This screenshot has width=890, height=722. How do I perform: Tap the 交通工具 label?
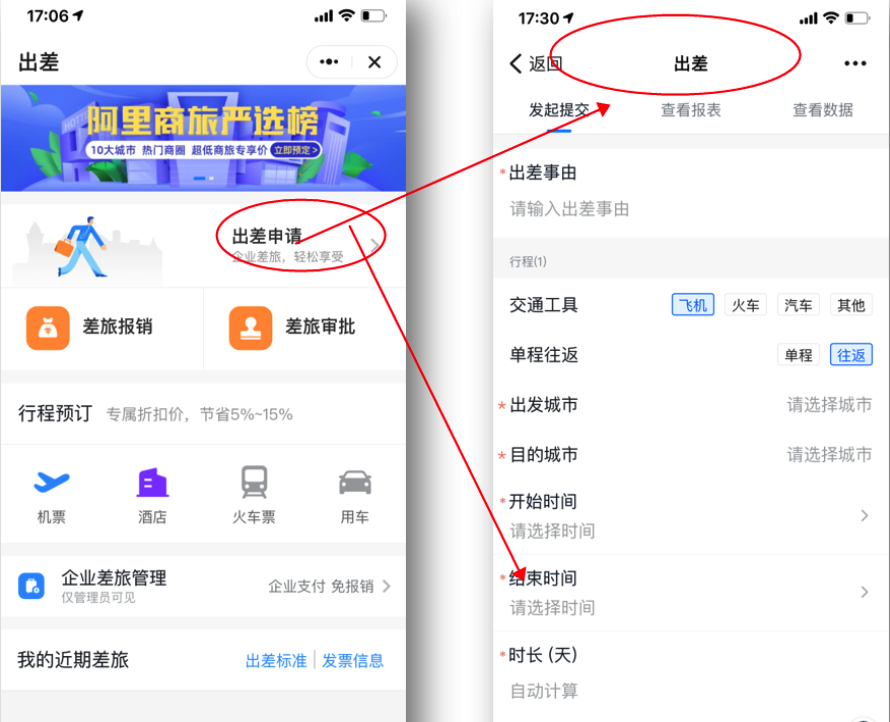click(x=543, y=305)
